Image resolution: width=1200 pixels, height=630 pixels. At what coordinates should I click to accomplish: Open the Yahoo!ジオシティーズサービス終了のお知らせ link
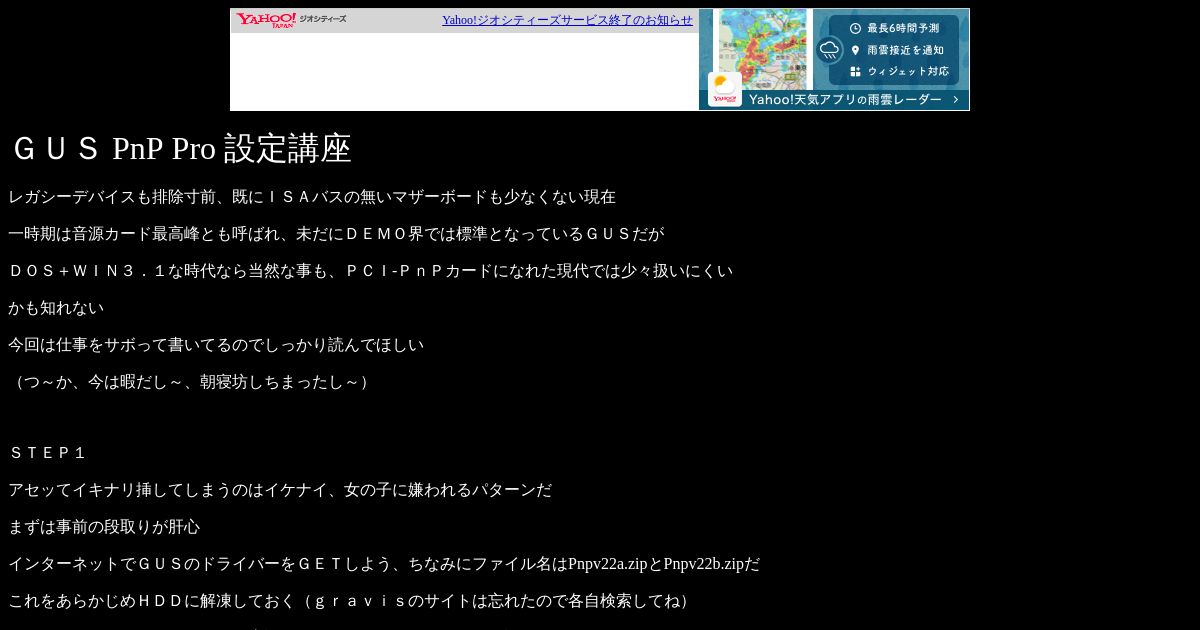point(567,20)
